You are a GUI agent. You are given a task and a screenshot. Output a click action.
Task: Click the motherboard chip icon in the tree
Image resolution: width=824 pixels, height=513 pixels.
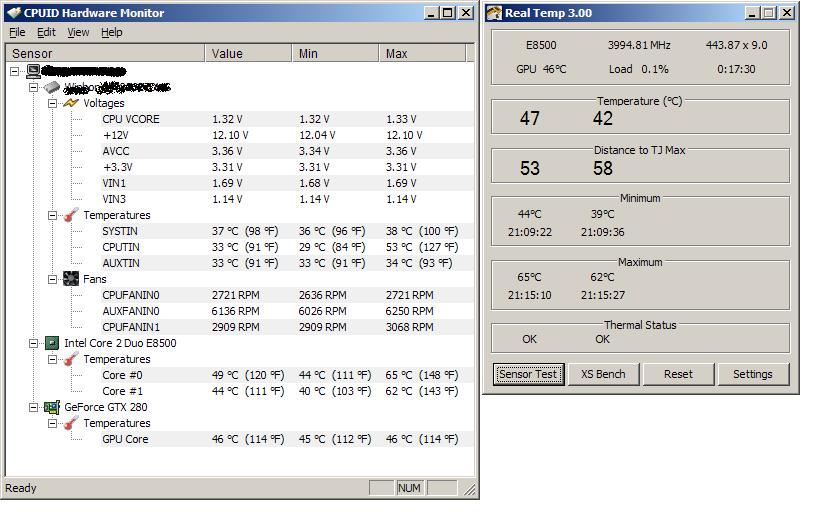tap(52, 87)
